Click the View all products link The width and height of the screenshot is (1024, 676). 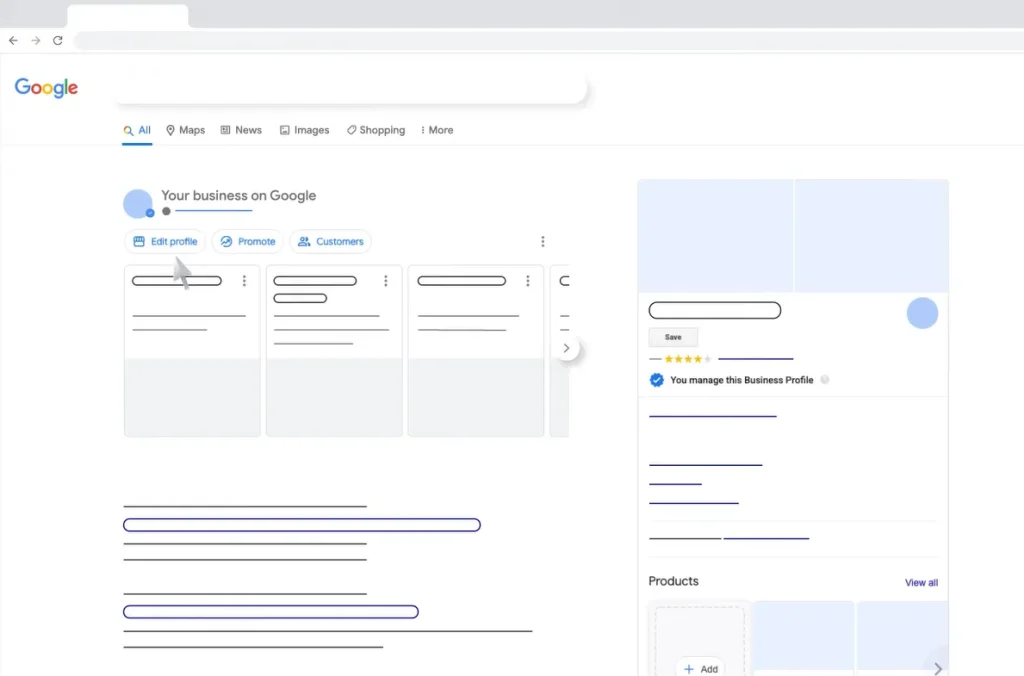[921, 583]
